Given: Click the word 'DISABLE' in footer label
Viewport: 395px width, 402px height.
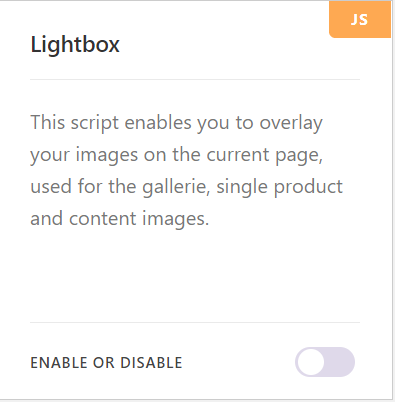Looking at the screenshot, I should pos(151,363).
